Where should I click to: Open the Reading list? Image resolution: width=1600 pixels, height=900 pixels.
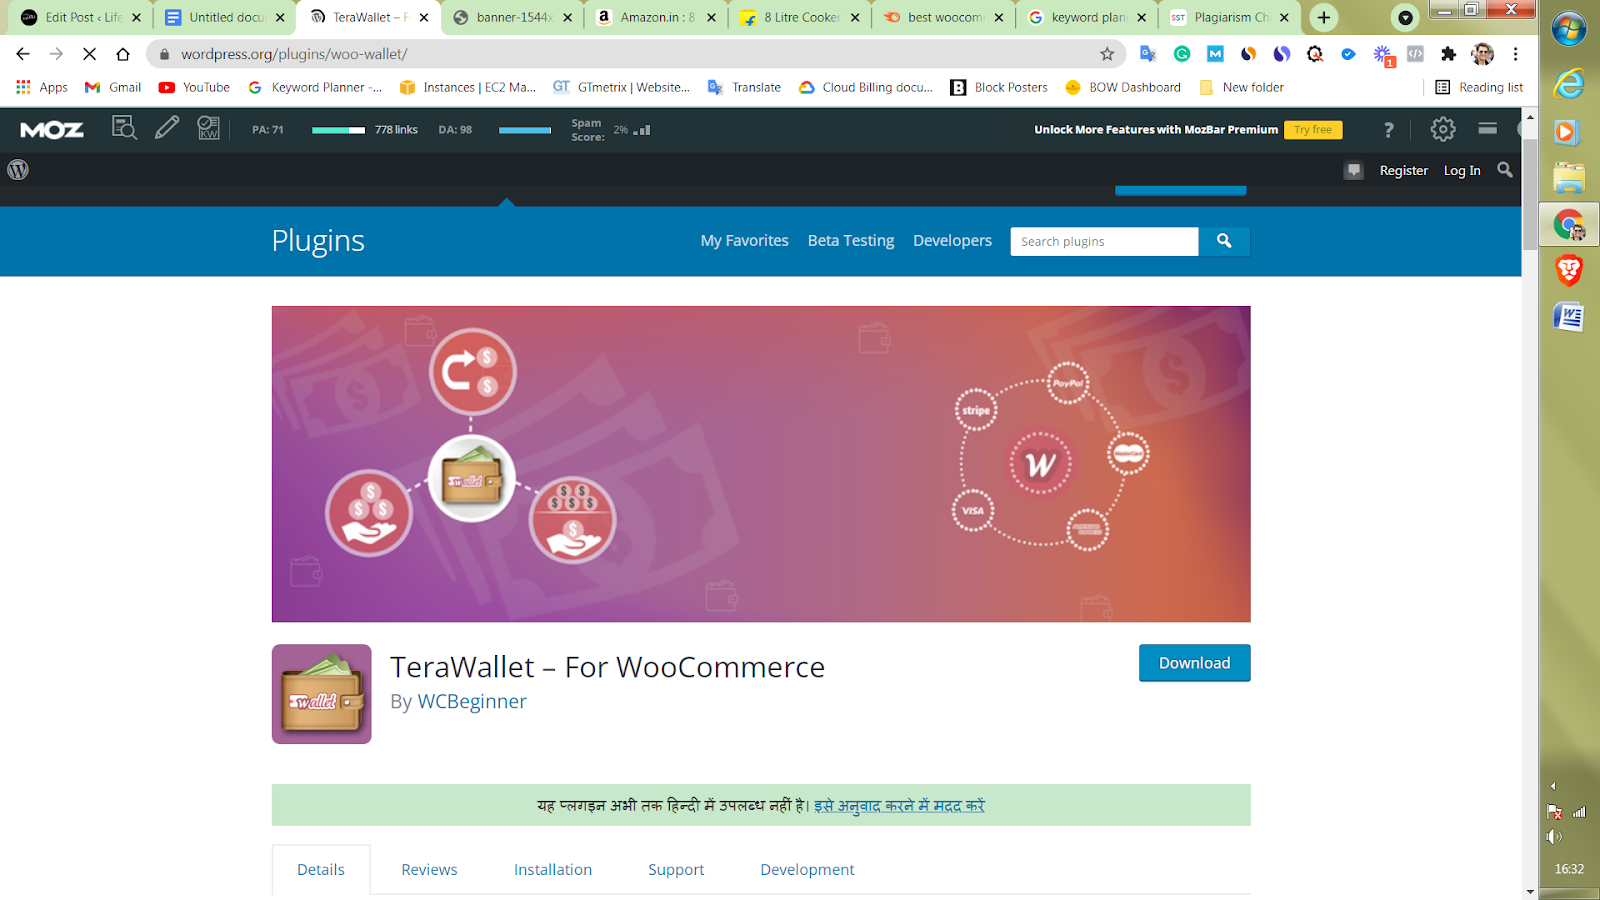[1480, 87]
